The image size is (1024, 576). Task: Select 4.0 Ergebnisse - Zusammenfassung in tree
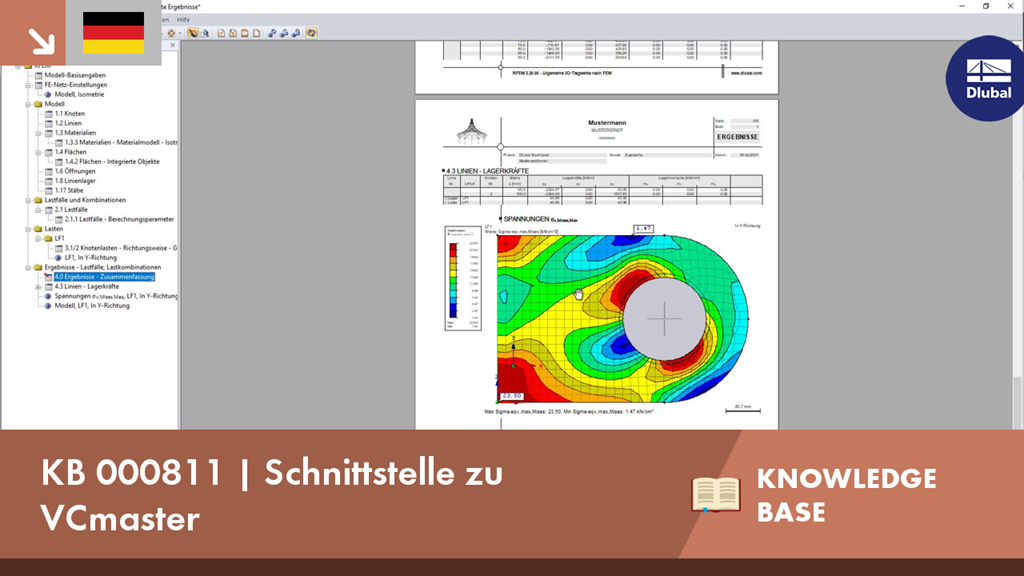104,277
